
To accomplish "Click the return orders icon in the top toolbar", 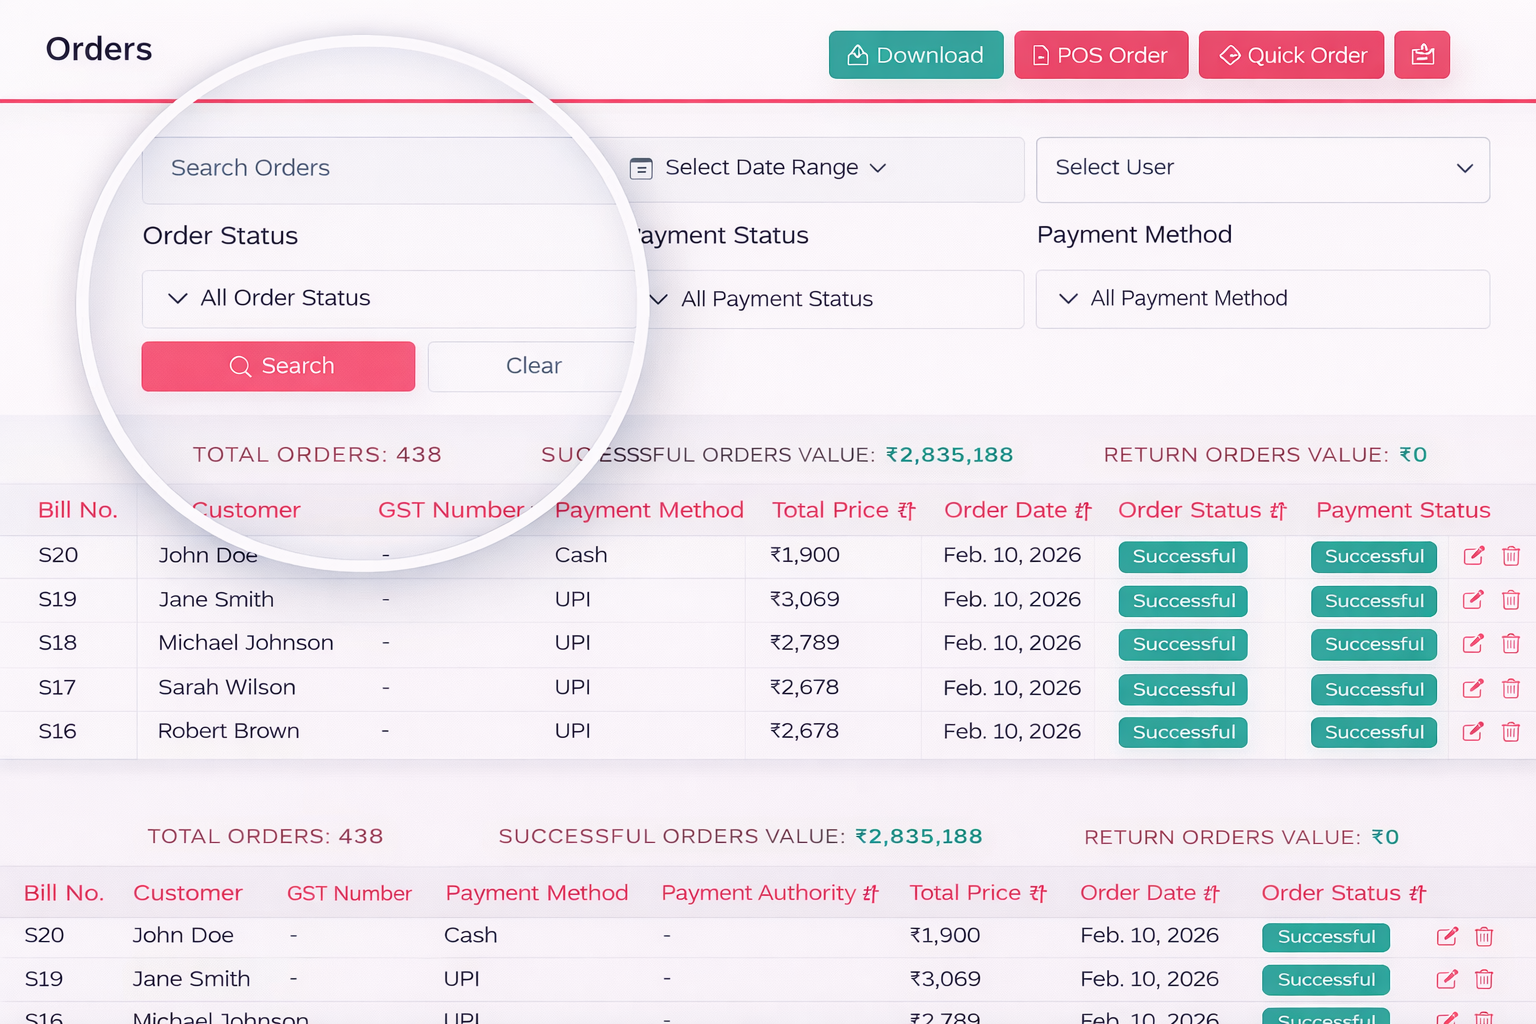I will (1422, 55).
